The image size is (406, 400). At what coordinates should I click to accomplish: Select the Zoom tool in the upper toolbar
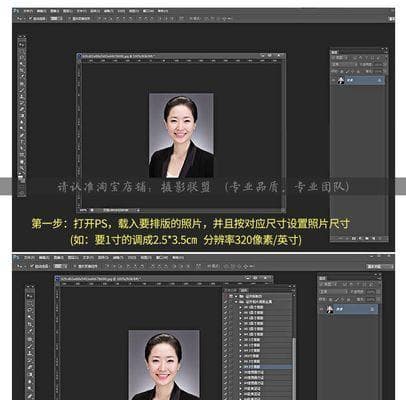pyautogui.click(x=22, y=168)
